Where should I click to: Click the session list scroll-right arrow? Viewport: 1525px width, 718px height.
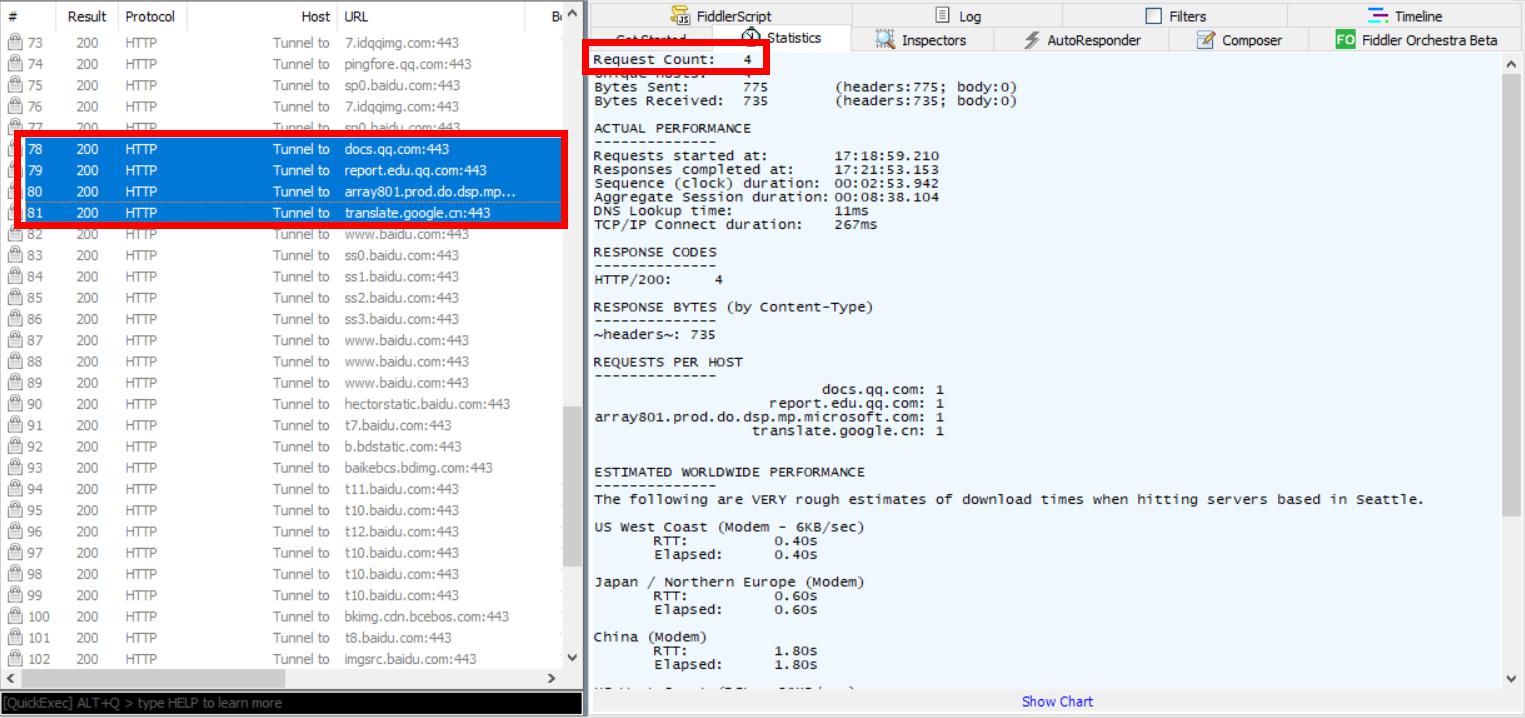[x=550, y=678]
